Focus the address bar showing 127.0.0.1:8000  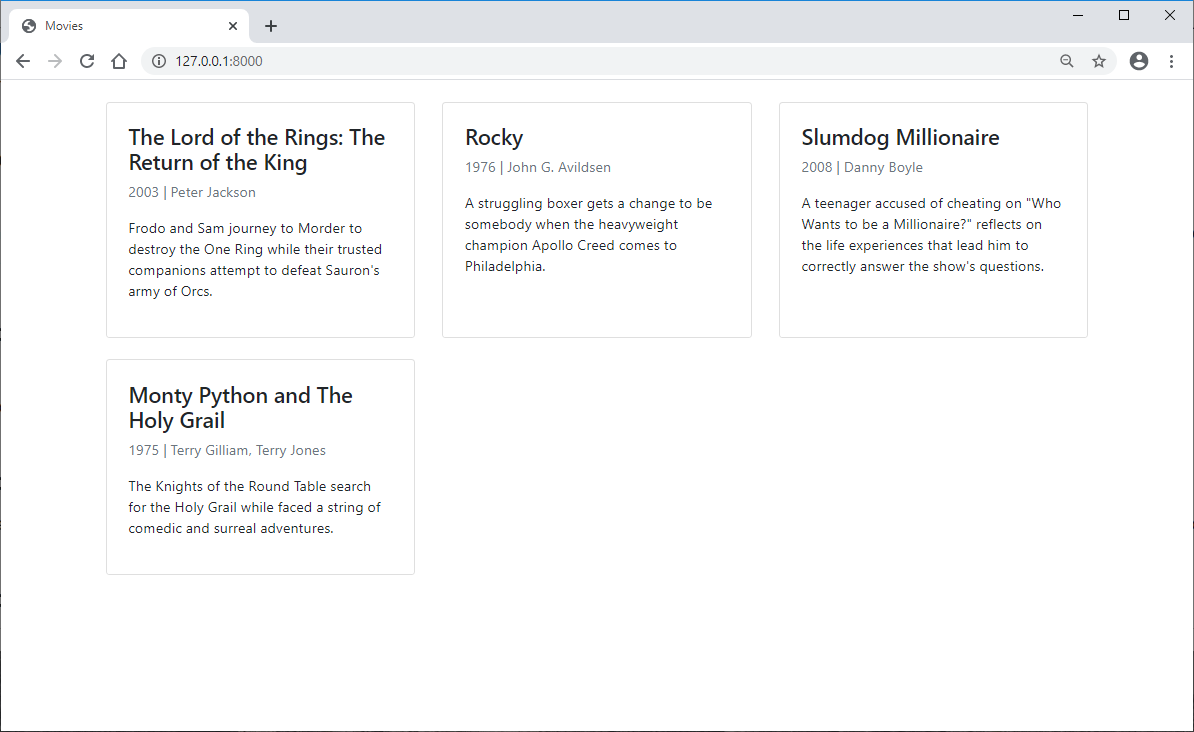[602, 61]
